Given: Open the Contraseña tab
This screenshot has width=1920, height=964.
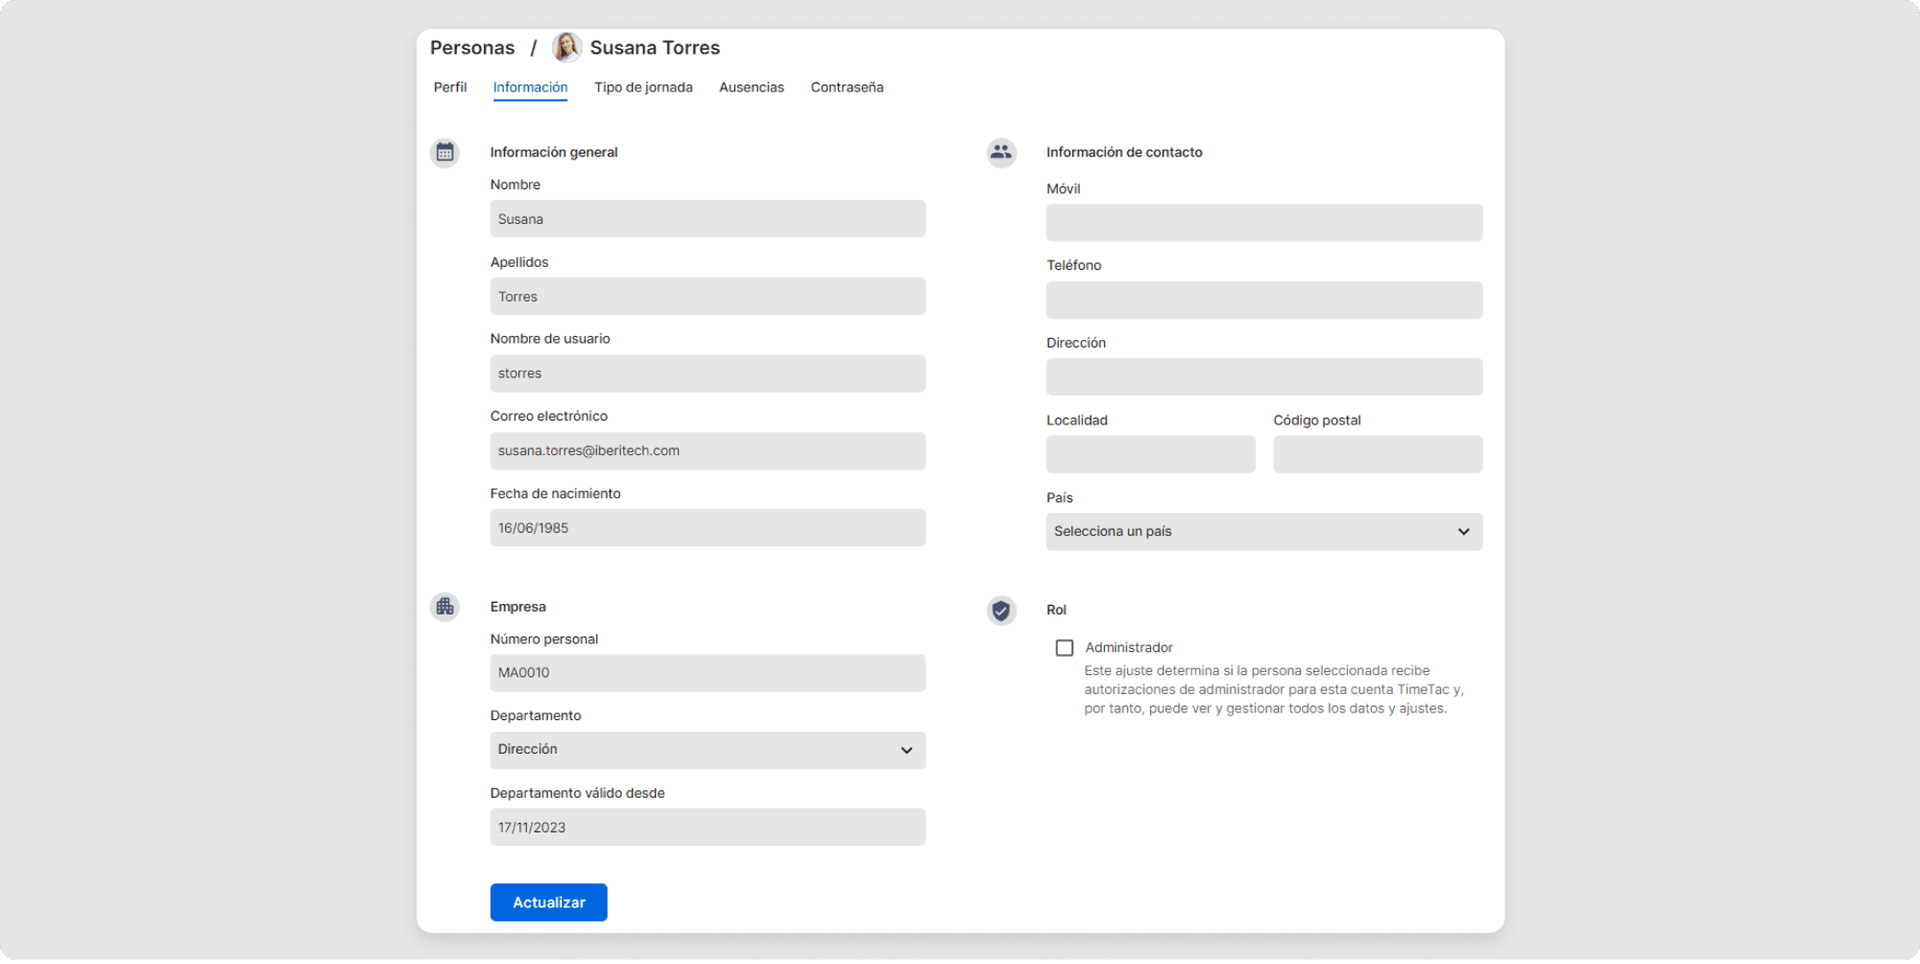Looking at the screenshot, I should (x=846, y=87).
